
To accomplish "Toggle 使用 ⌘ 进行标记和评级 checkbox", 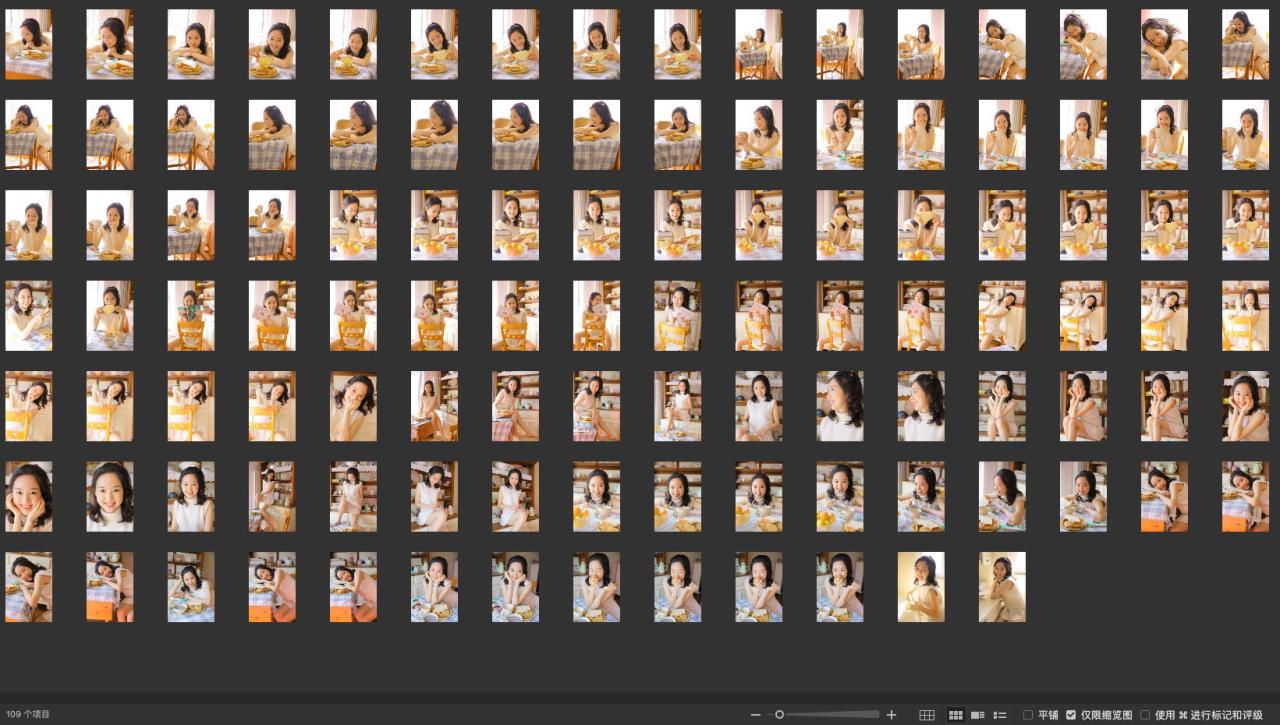I will [x=1145, y=715].
